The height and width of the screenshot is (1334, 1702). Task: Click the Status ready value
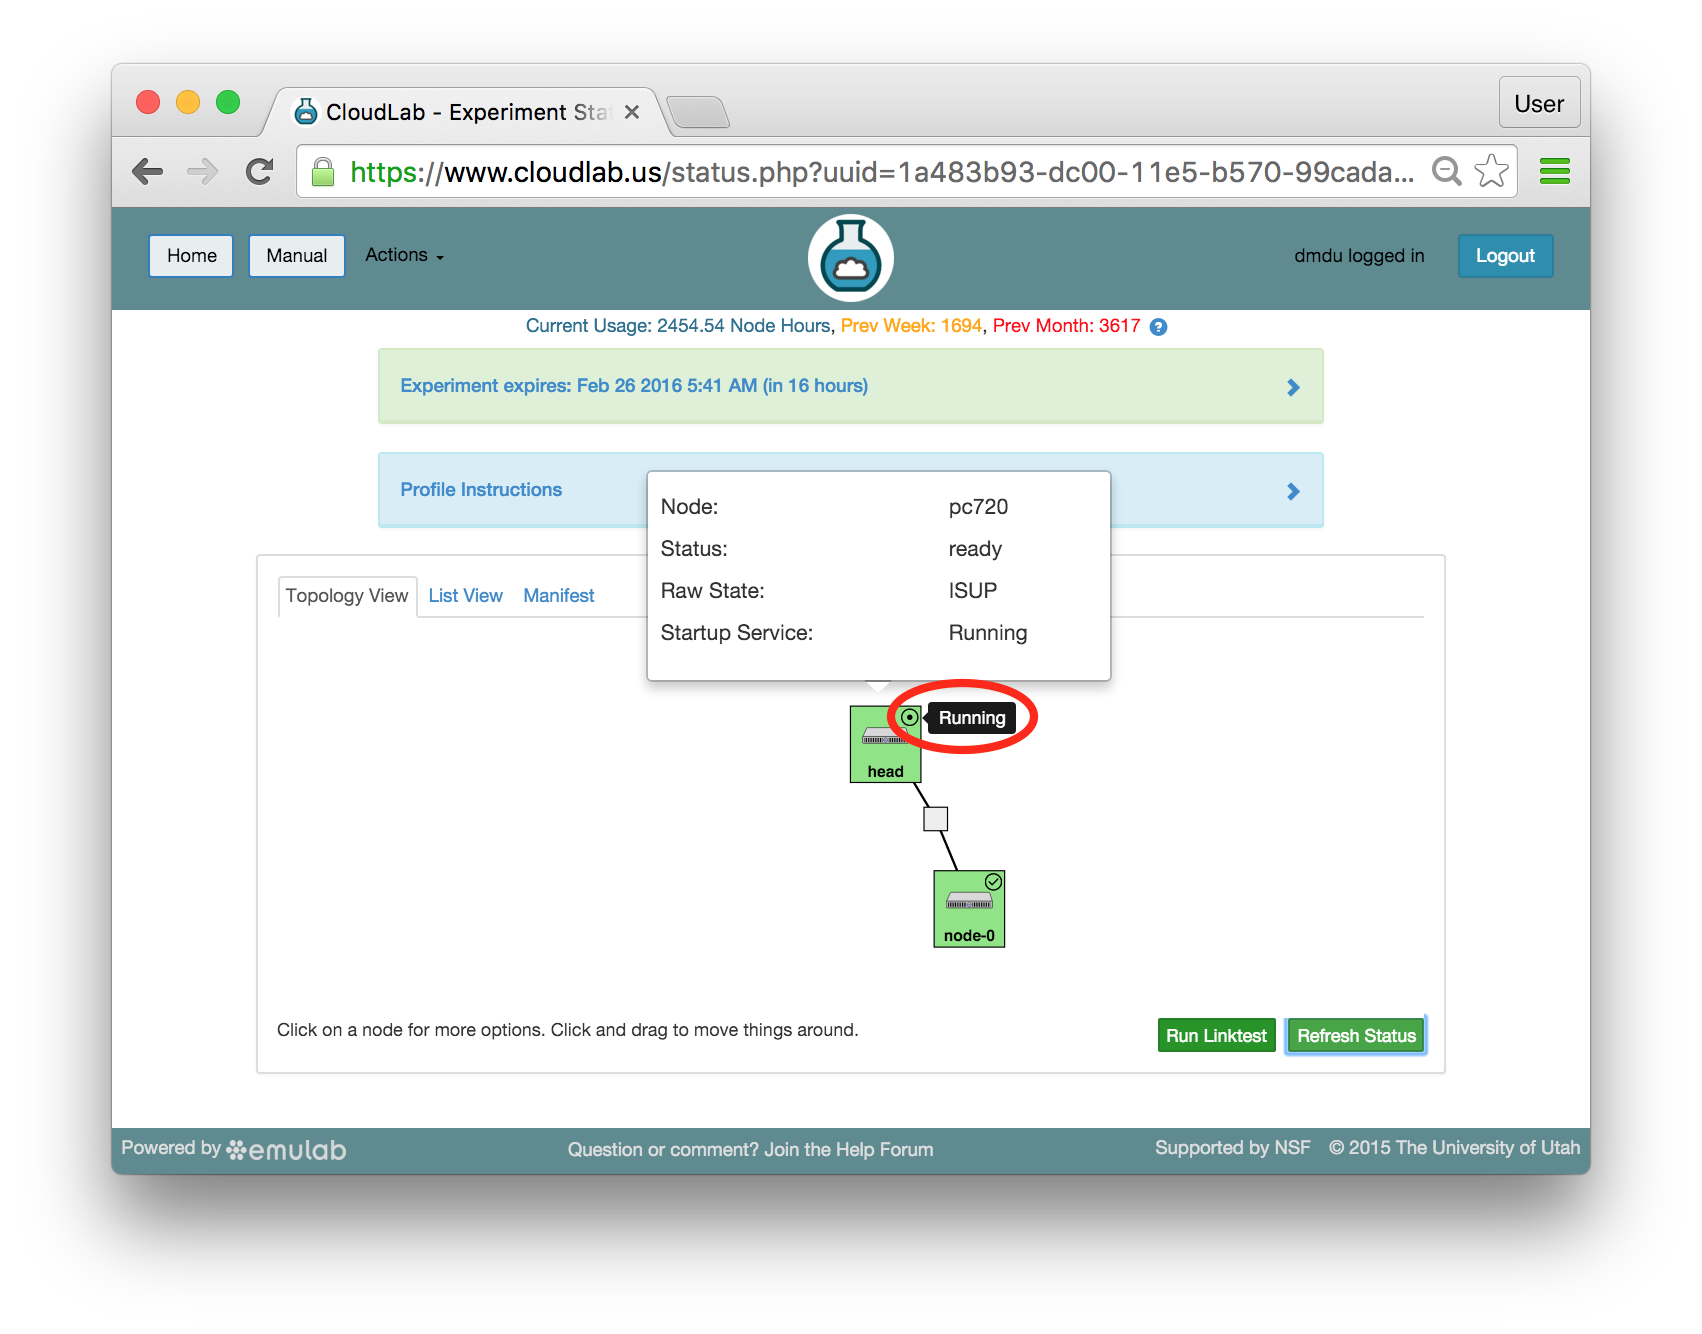[975, 549]
